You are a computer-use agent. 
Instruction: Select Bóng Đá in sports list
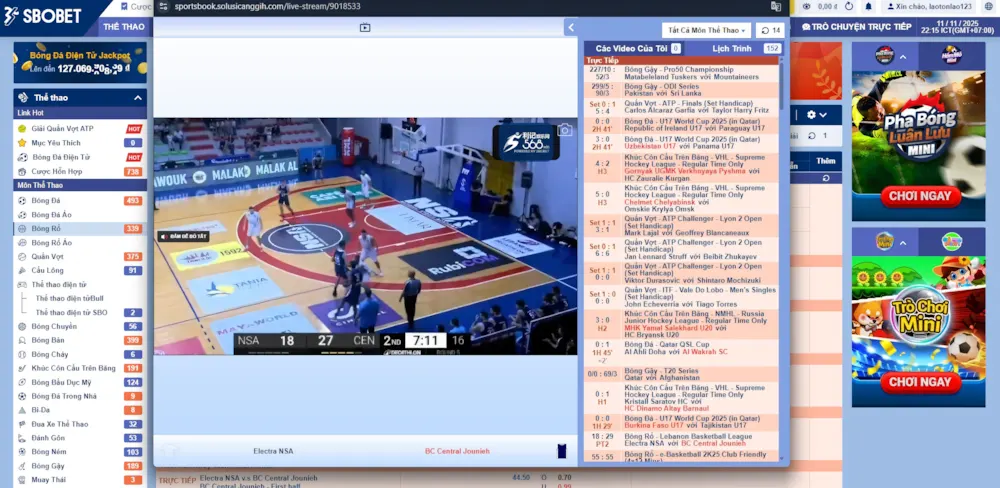45,200
